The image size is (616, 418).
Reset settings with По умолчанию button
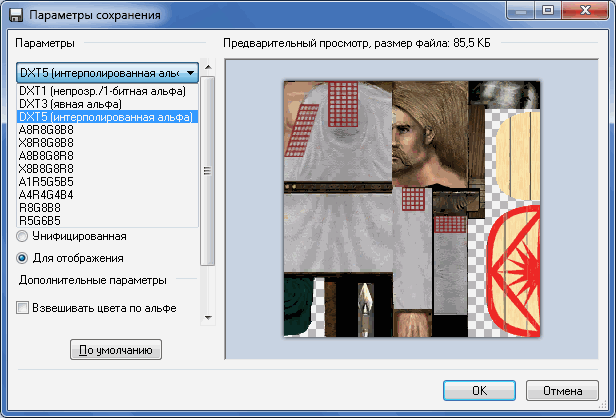(116, 350)
